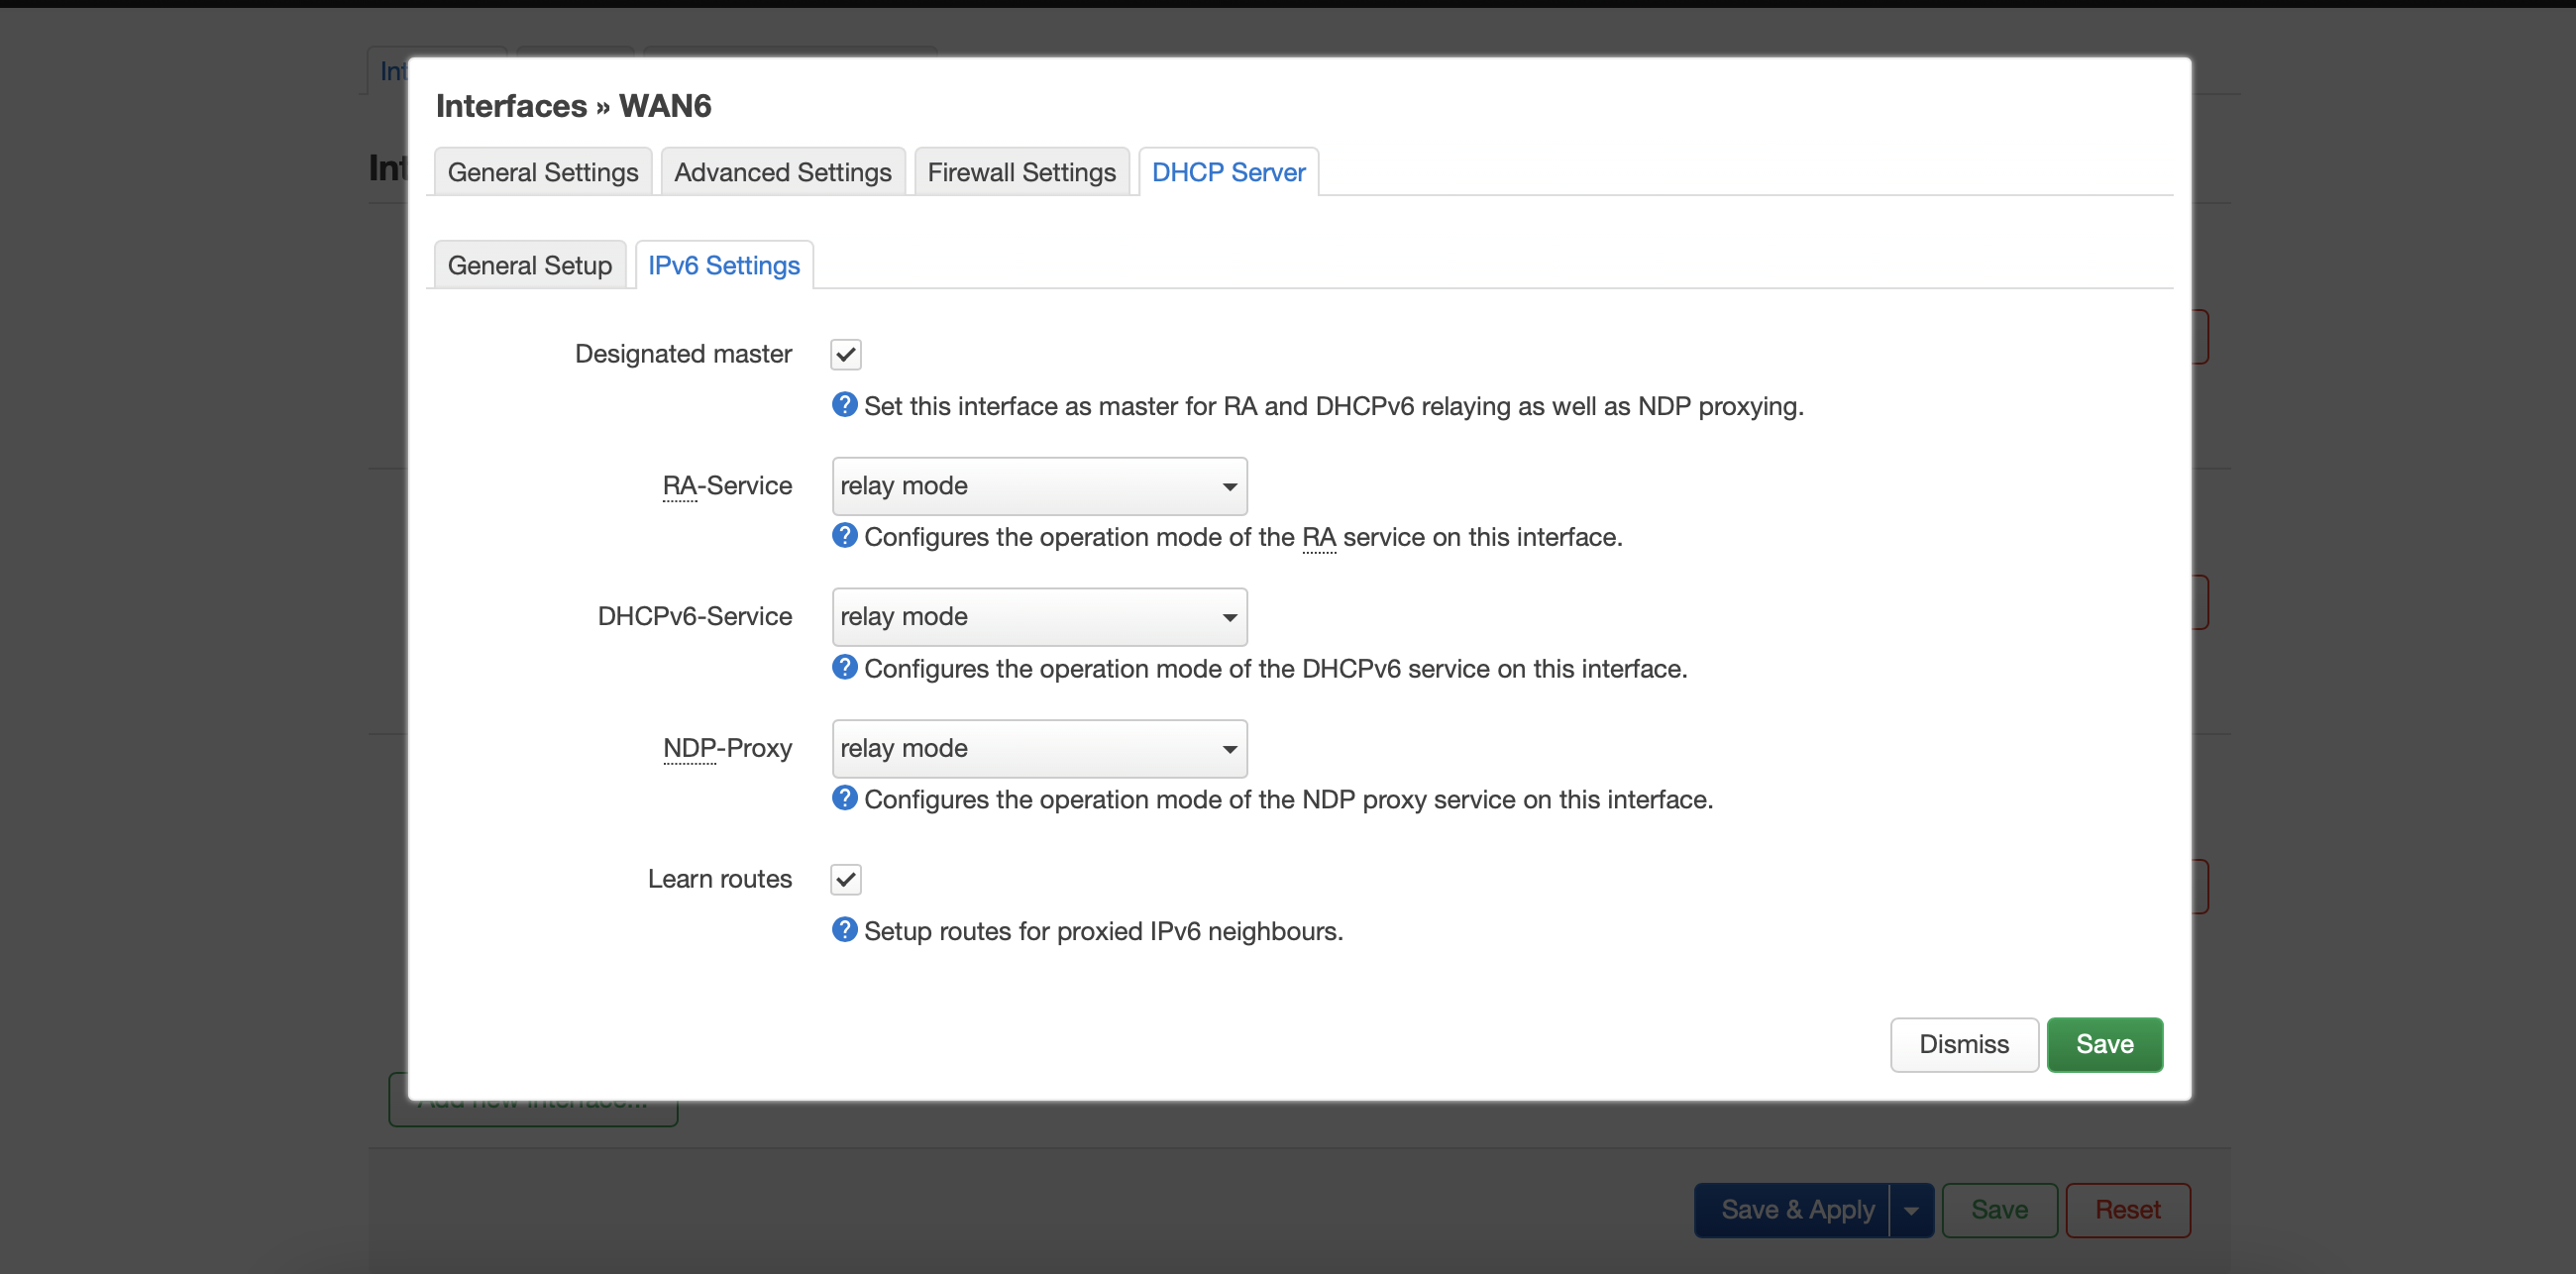The image size is (2576, 1274).
Task: Switch to General Settings tab
Action: (542, 172)
